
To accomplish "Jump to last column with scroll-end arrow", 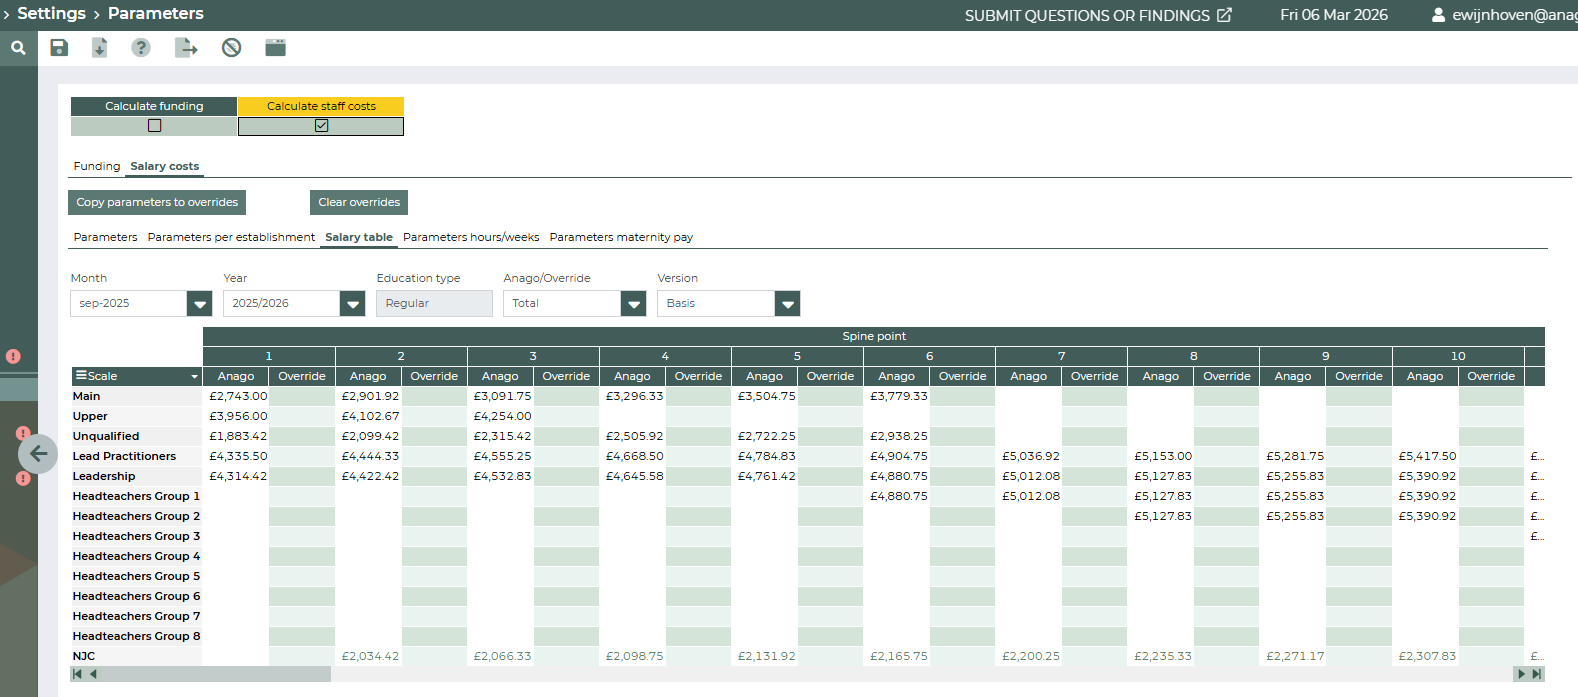I will click(1537, 674).
